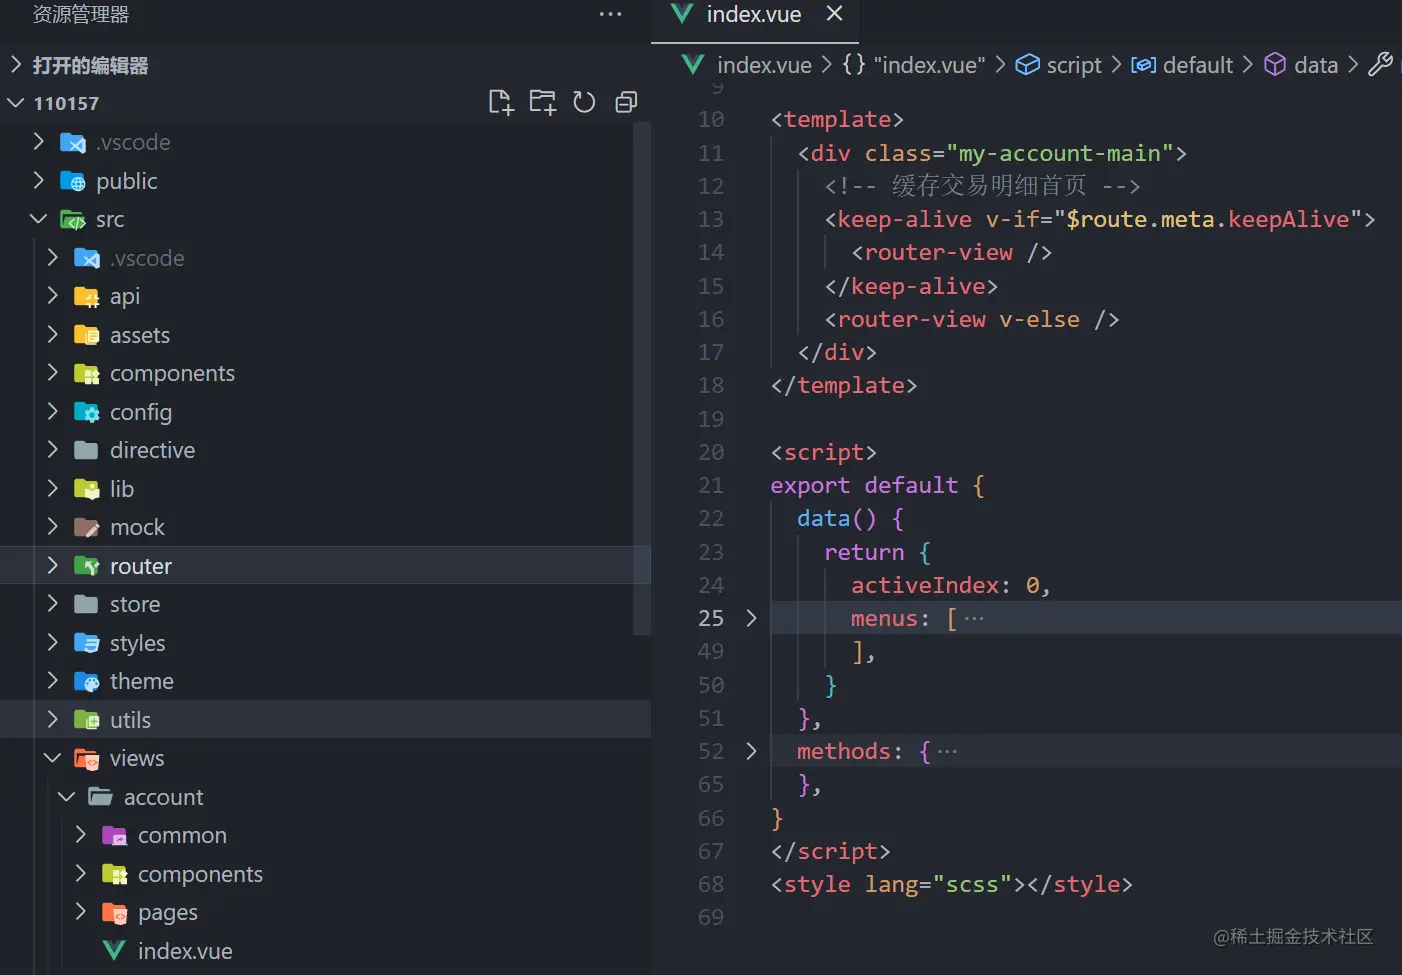Collapse all folders in explorer
1402x975 pixels.
(626, 102)
